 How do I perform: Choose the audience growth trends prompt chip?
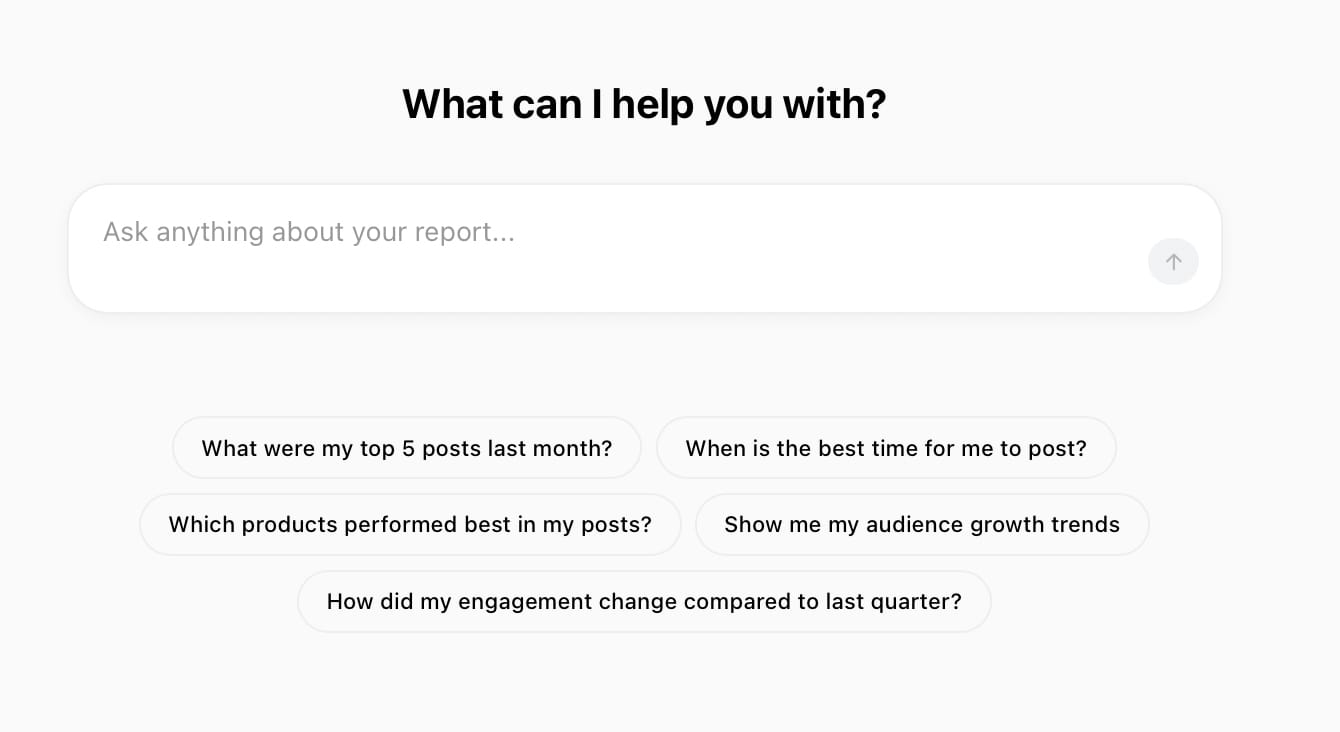(922, 524)
